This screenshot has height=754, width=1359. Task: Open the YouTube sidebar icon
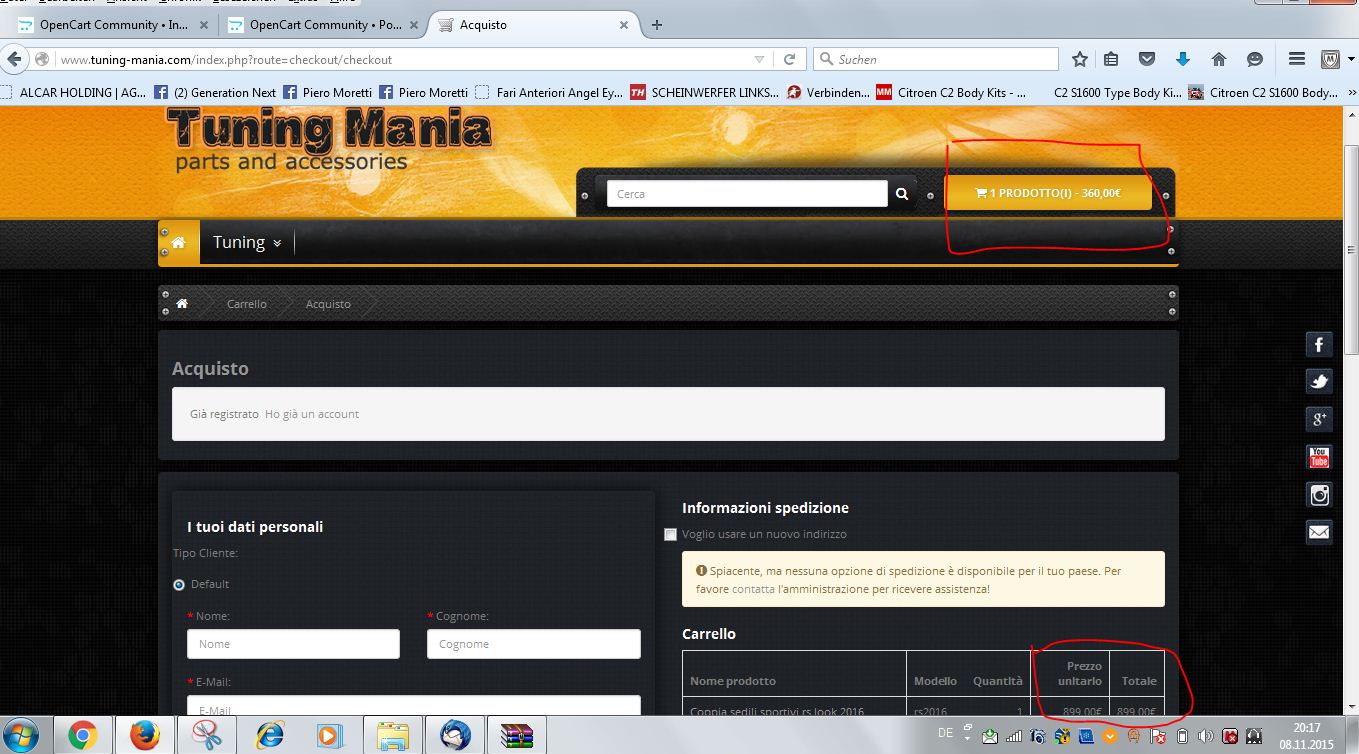pyautogui.click(x=1319, y=457)
